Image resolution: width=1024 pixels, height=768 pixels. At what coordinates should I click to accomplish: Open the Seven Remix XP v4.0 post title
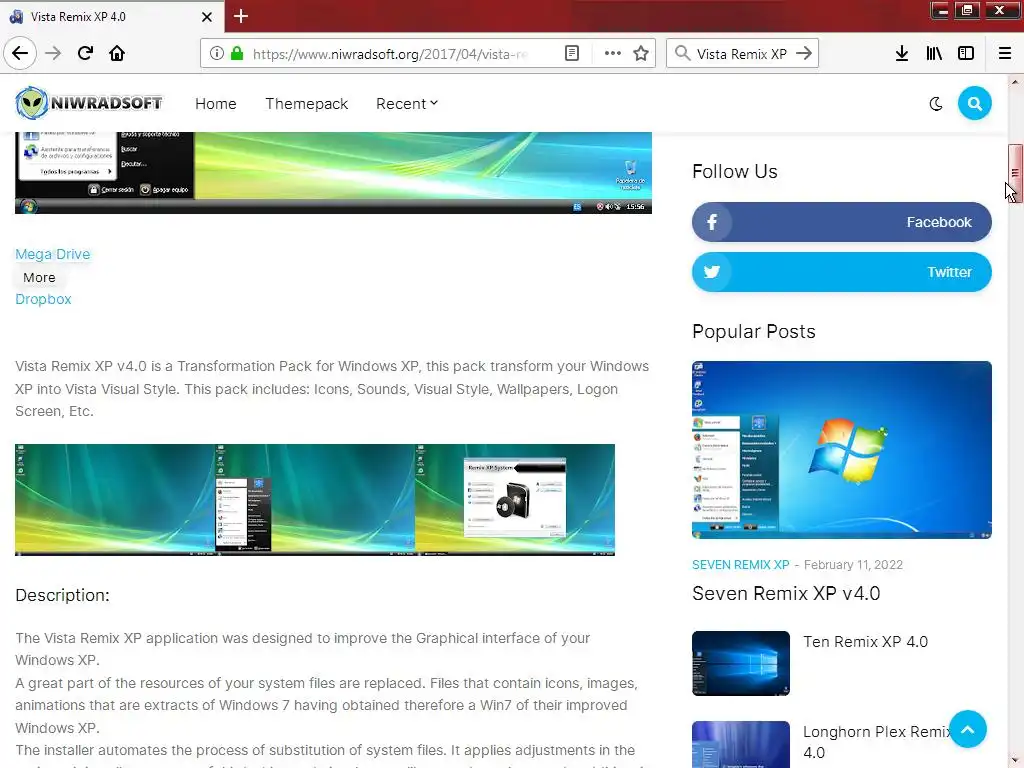click(786, 594)
